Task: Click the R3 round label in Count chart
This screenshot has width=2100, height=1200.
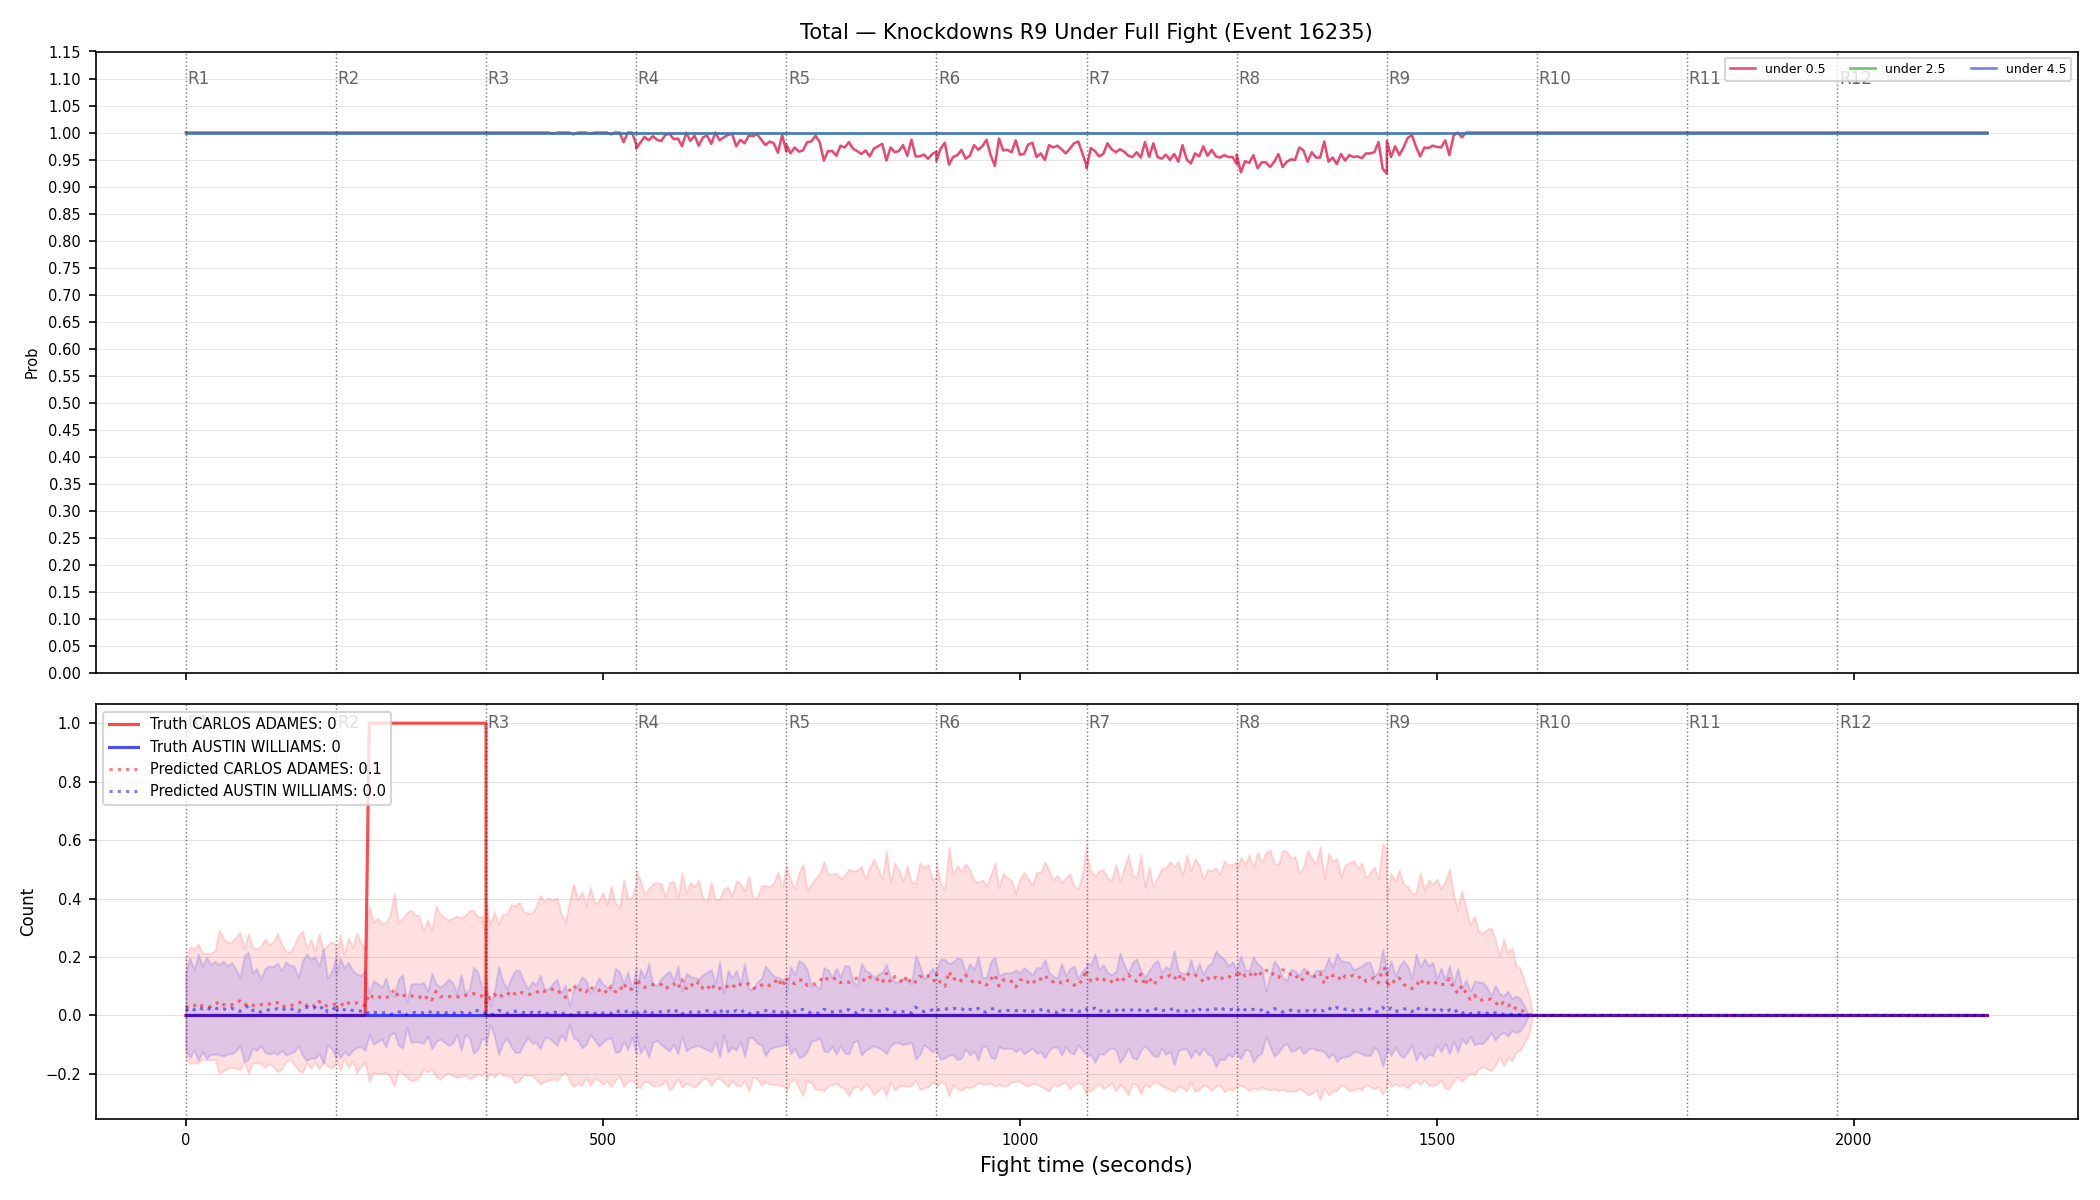Action: [x=498, y=722]
